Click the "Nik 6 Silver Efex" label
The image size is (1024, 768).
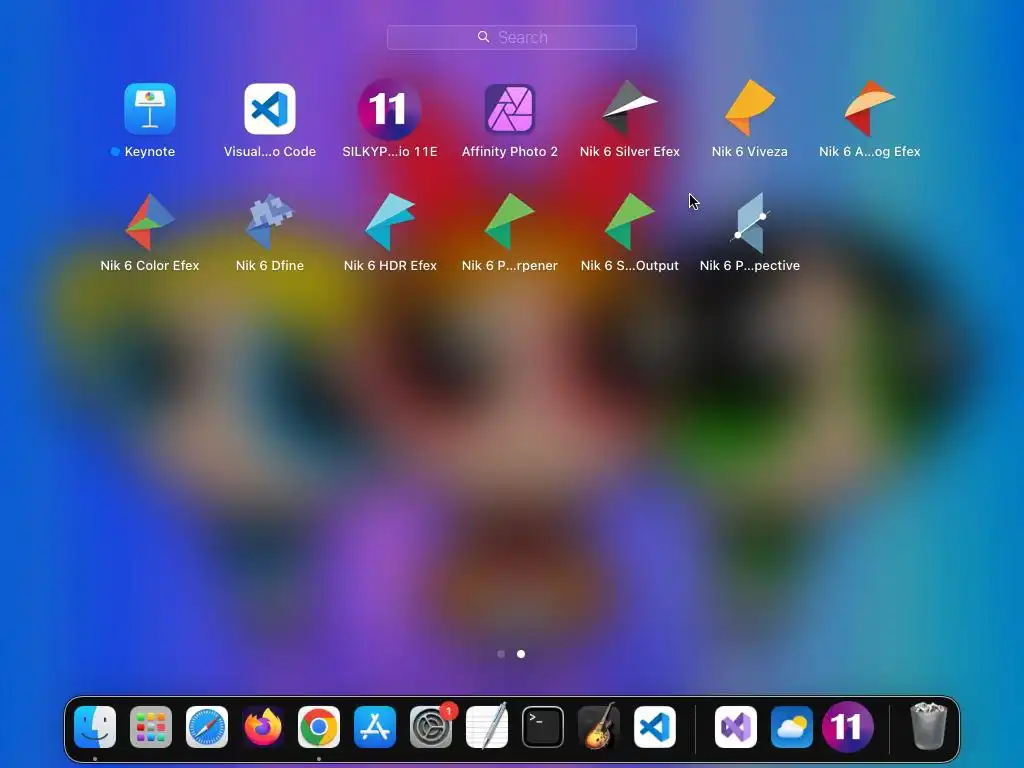[x=630, y=152]
